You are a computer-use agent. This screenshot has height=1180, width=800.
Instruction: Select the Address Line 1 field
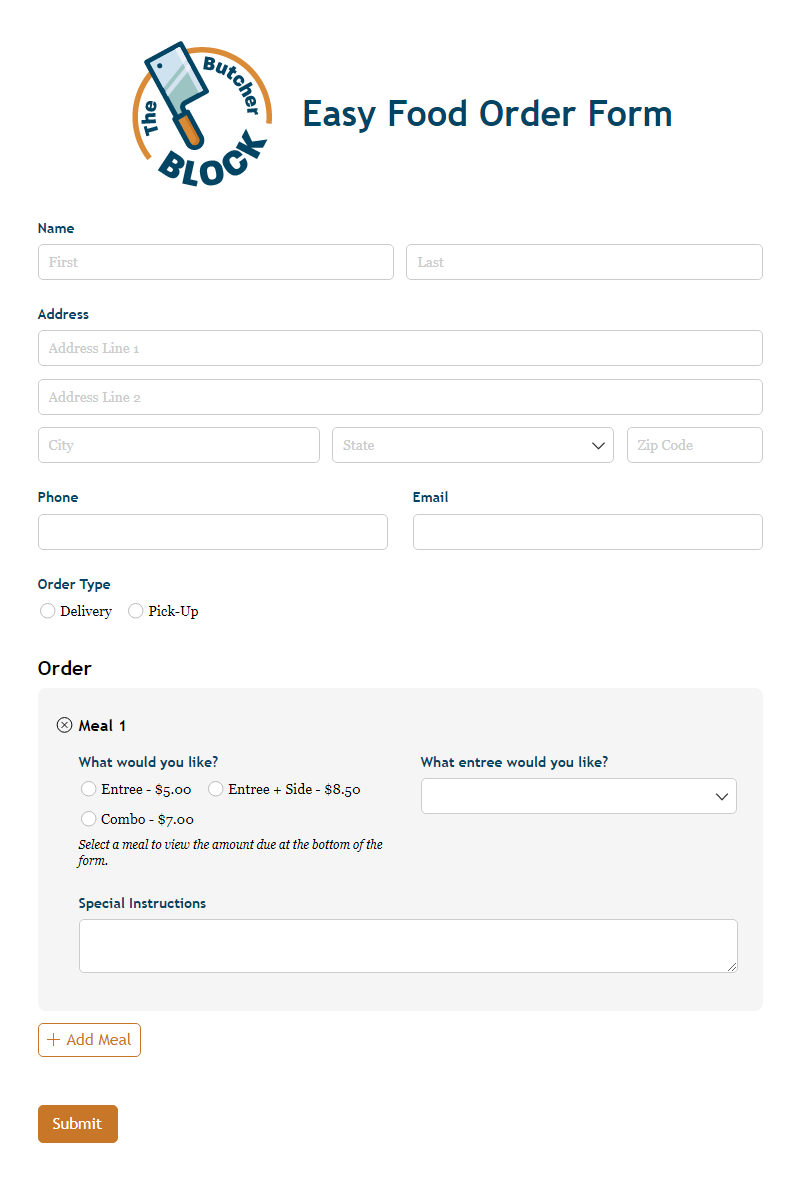400,348
